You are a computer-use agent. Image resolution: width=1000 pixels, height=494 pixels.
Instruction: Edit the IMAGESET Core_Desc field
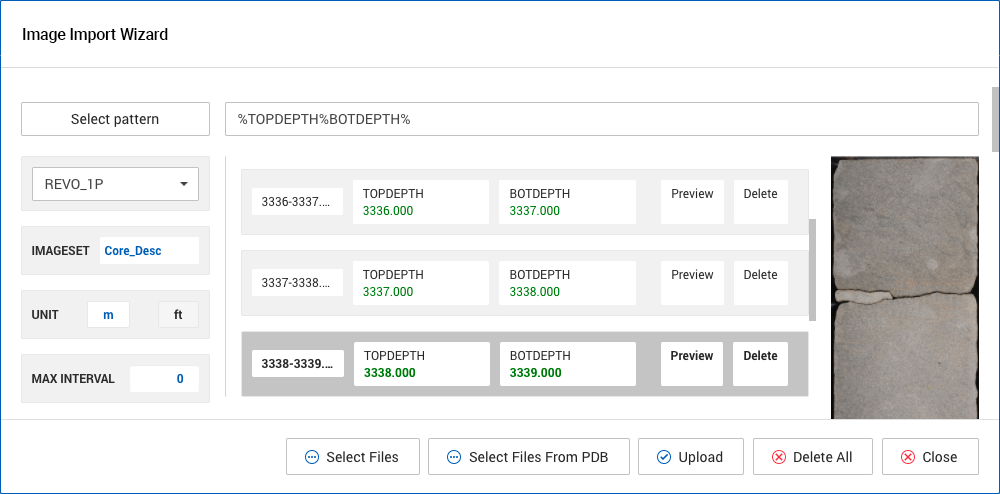(149, 251)
